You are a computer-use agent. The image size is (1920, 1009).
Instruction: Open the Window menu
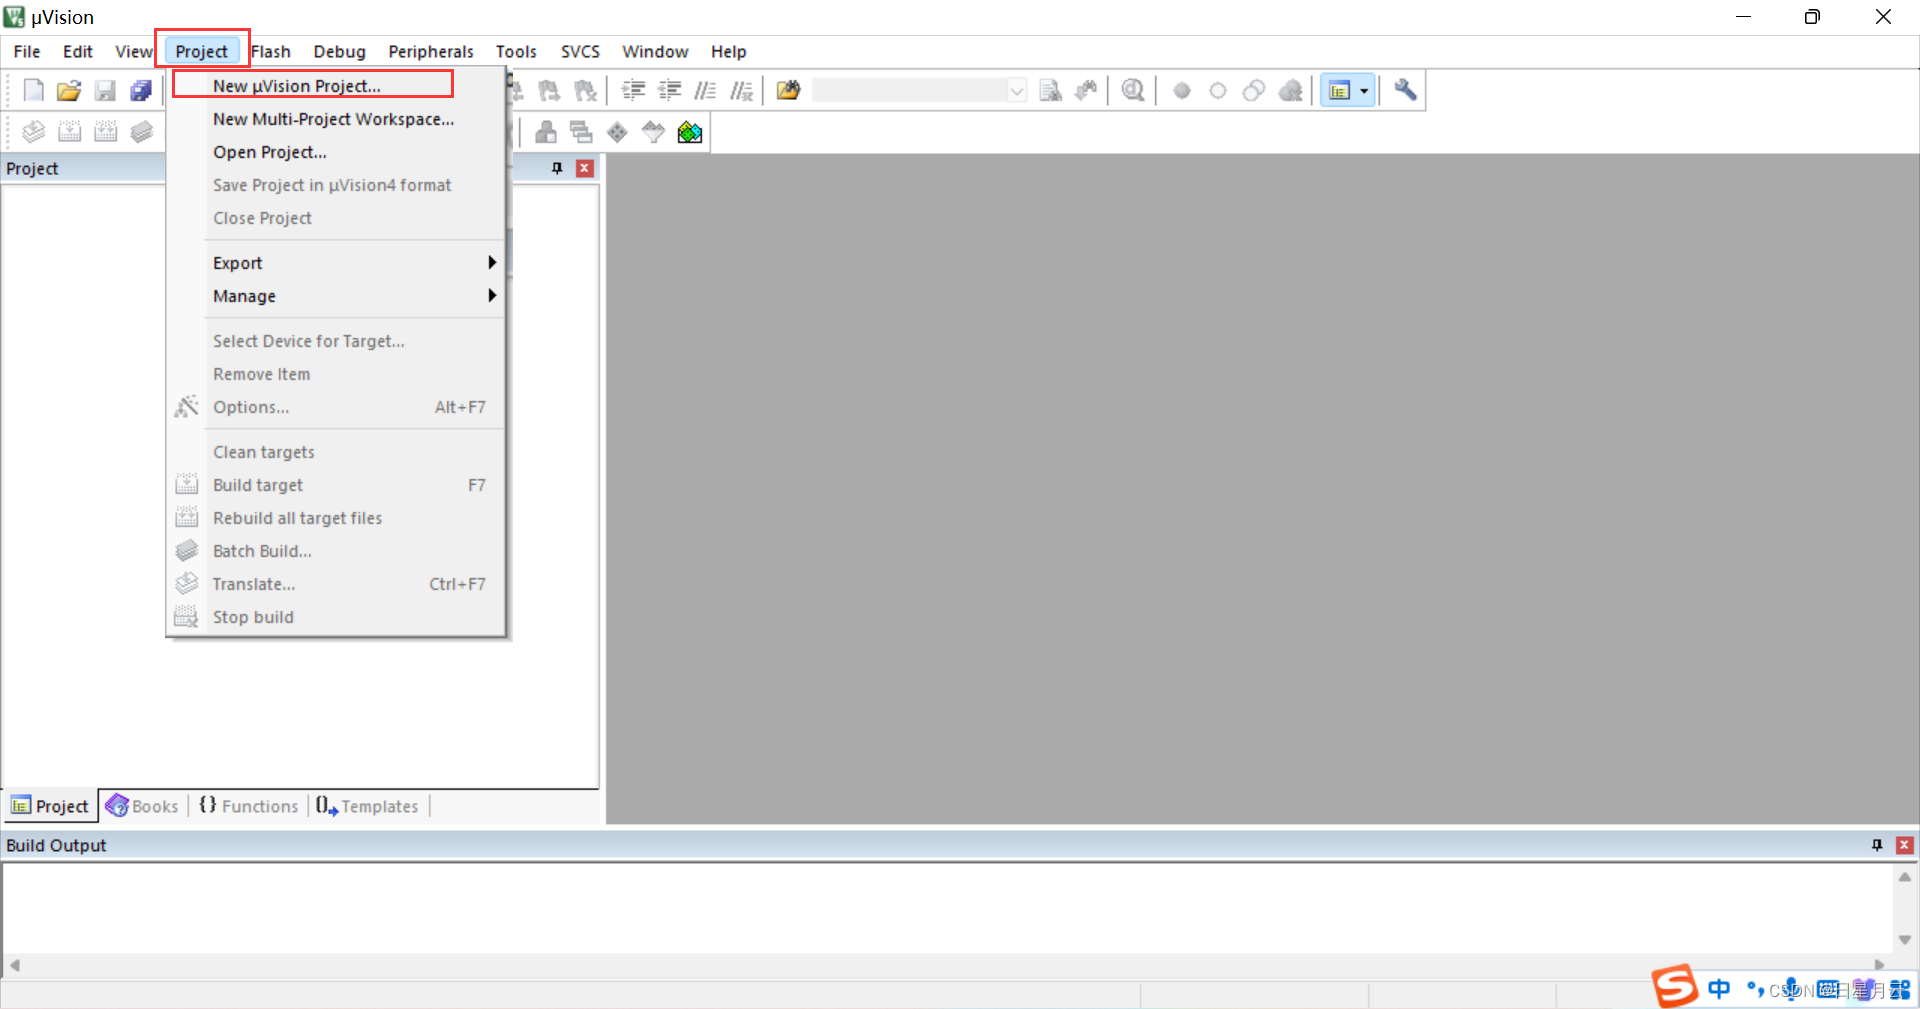click(655, 52)
